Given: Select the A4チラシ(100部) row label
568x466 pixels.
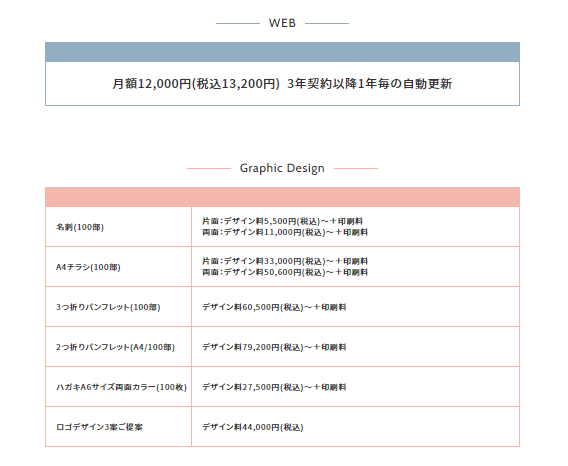Looking at the screenshot, I should 88,267.
